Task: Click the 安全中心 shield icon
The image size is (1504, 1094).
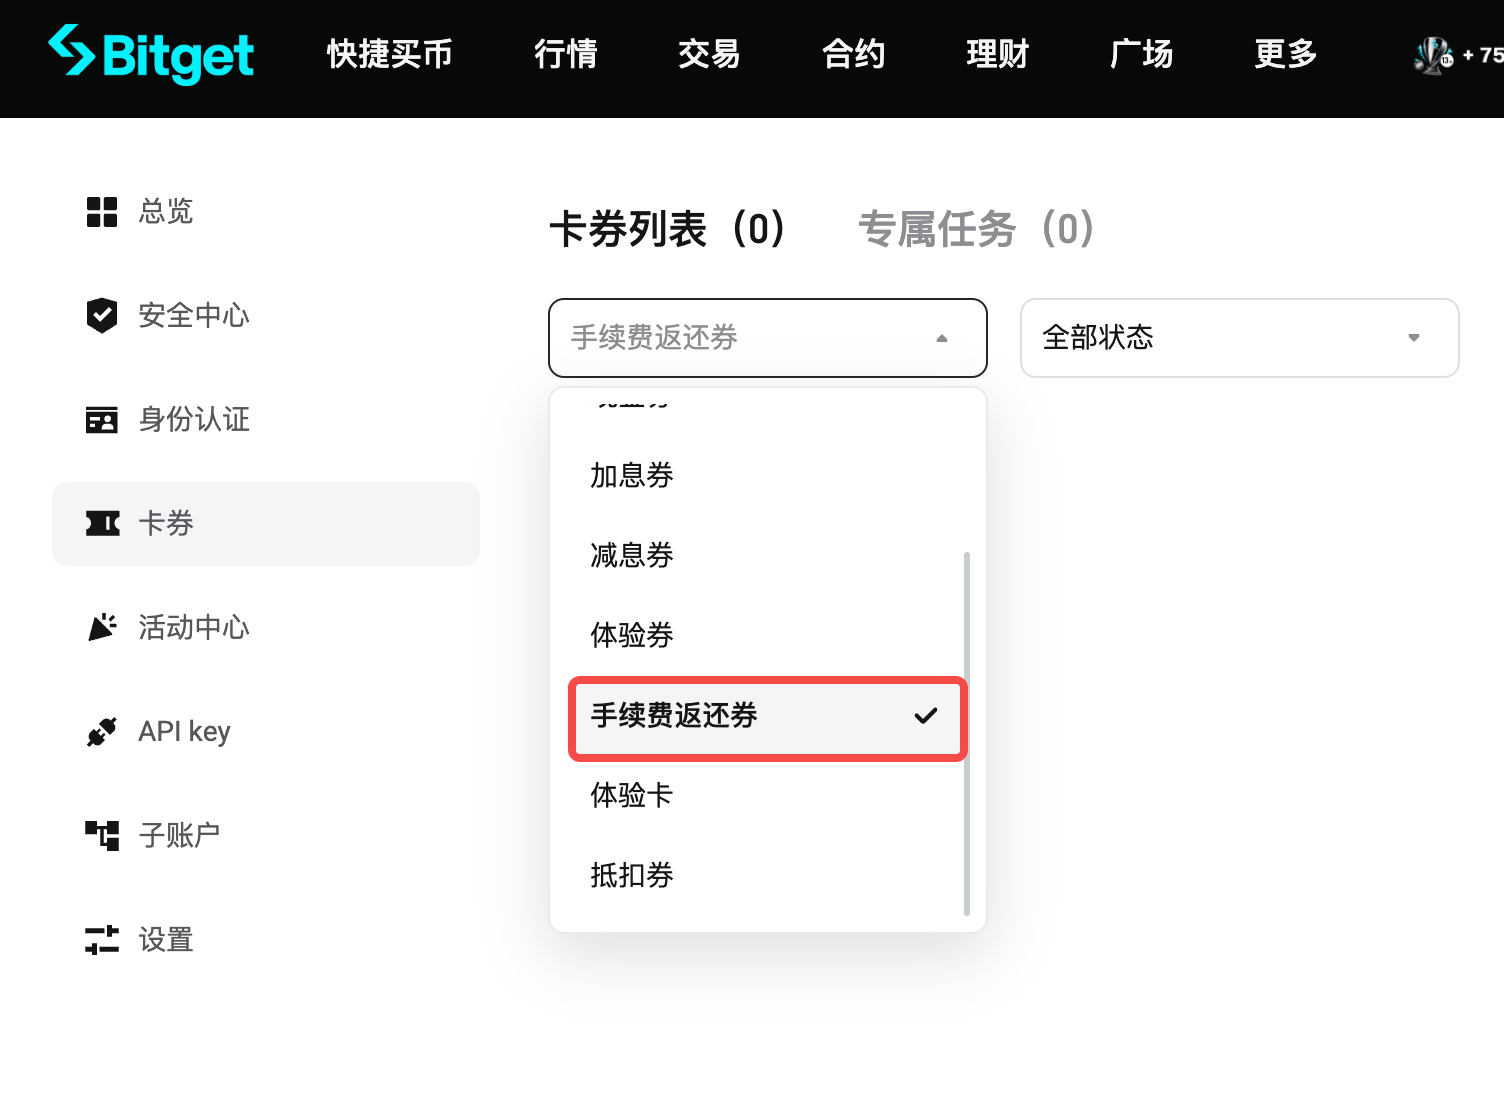Action: coord(101,315)
